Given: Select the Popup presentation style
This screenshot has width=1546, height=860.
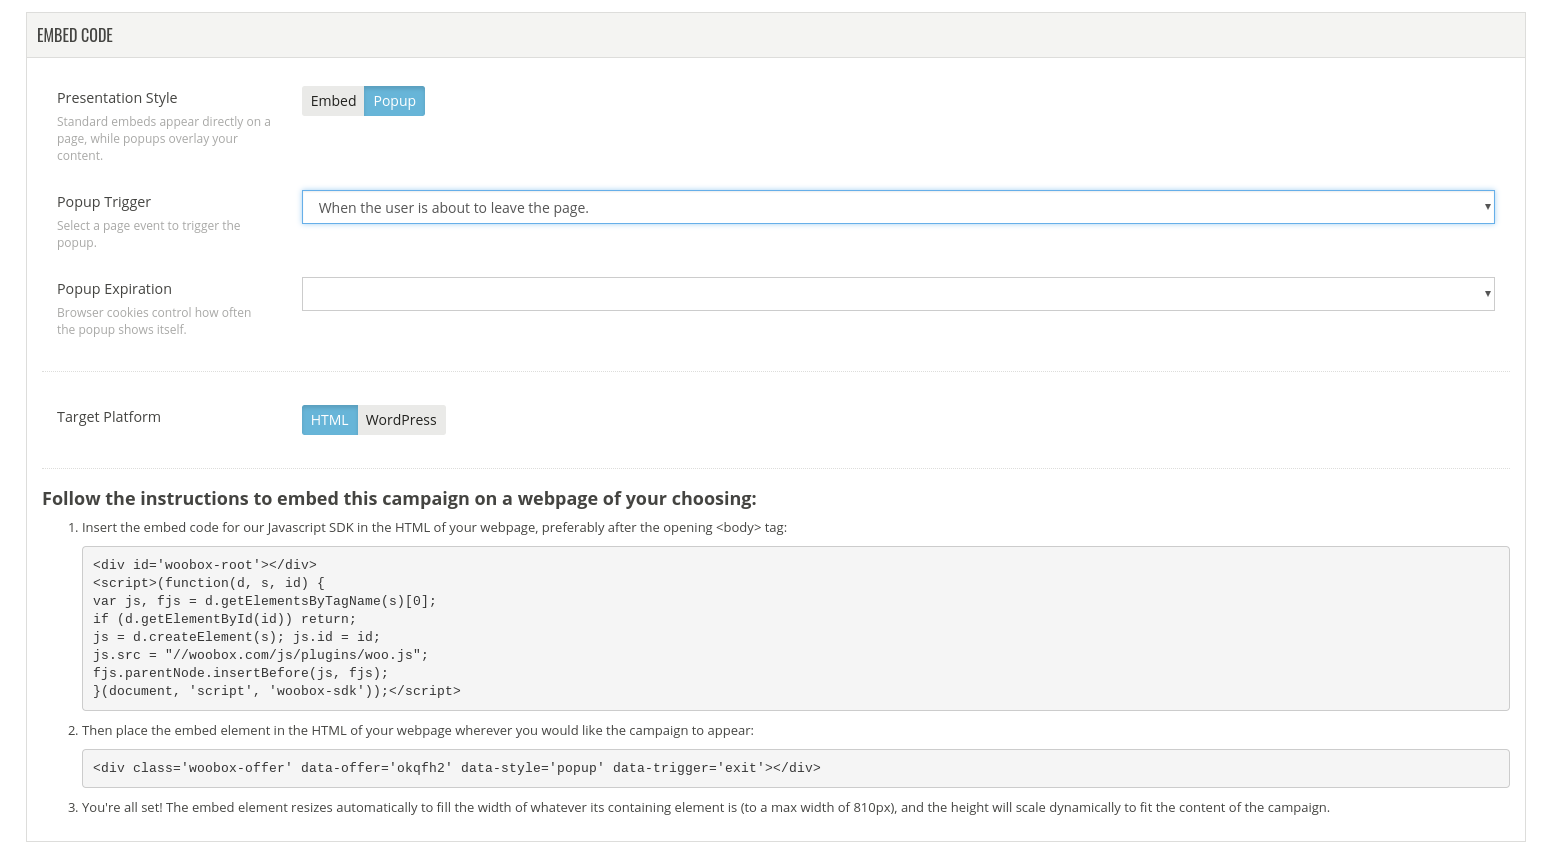Looking at the screenshot, I should point(394,101).
